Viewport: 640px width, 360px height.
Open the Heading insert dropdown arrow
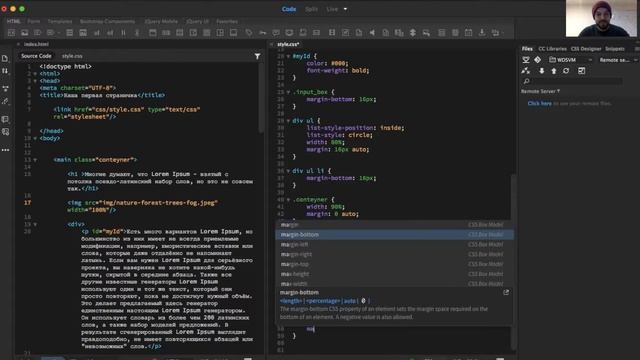(x=59, y=33)
